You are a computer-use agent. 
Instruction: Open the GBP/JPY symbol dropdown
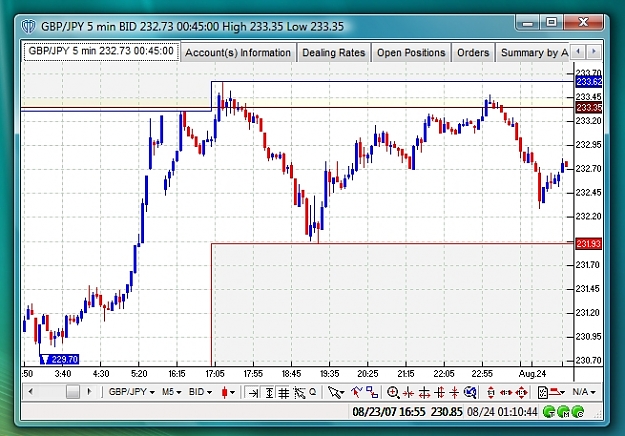tap(132, 392)
